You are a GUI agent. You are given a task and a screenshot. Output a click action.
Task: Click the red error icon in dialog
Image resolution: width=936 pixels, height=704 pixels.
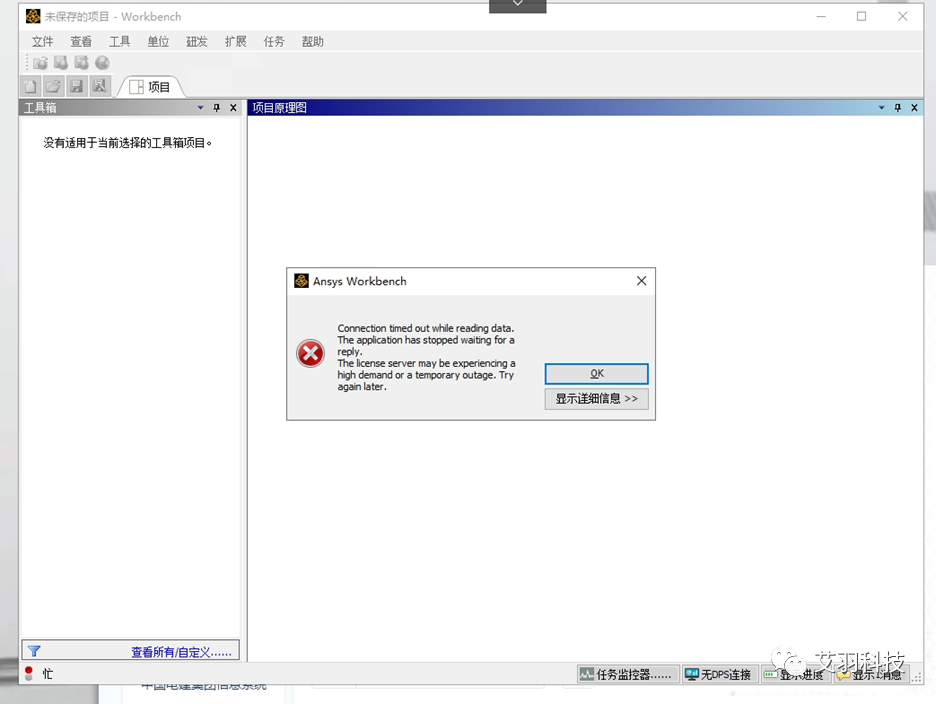[310, 353]
